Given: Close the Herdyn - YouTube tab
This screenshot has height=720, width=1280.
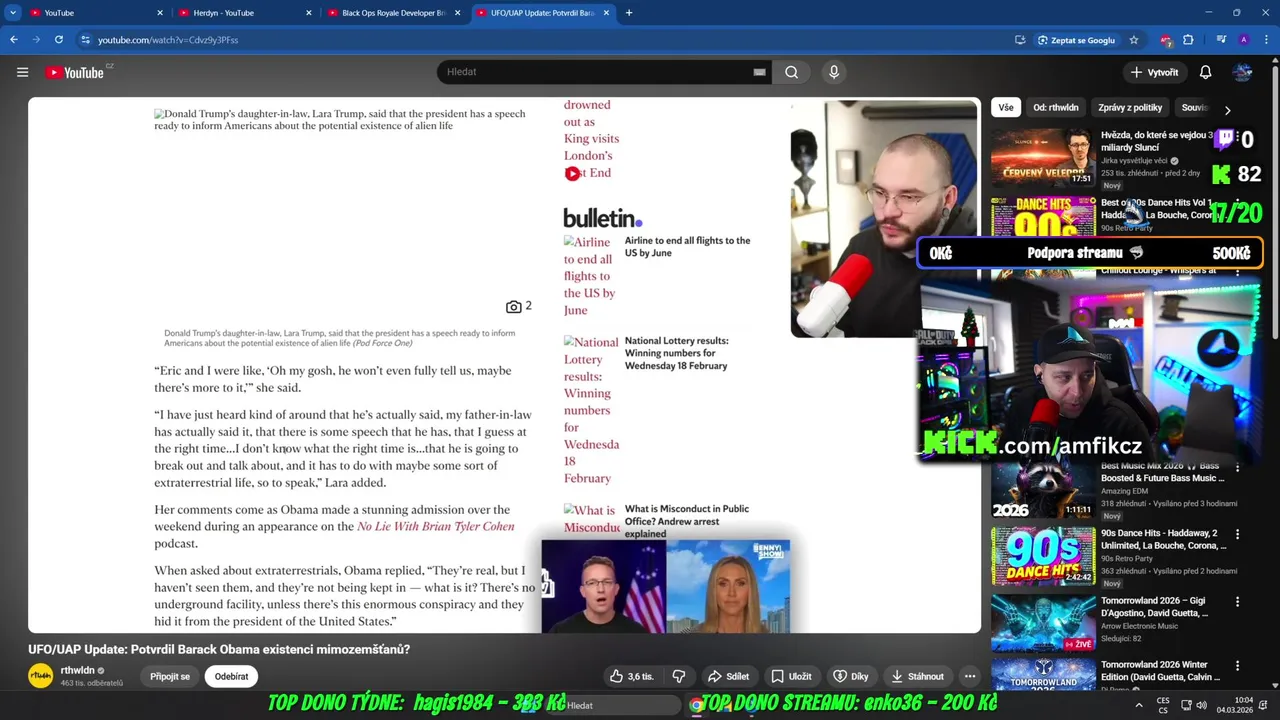Looking at the screenshot, I should click(309, 13).
